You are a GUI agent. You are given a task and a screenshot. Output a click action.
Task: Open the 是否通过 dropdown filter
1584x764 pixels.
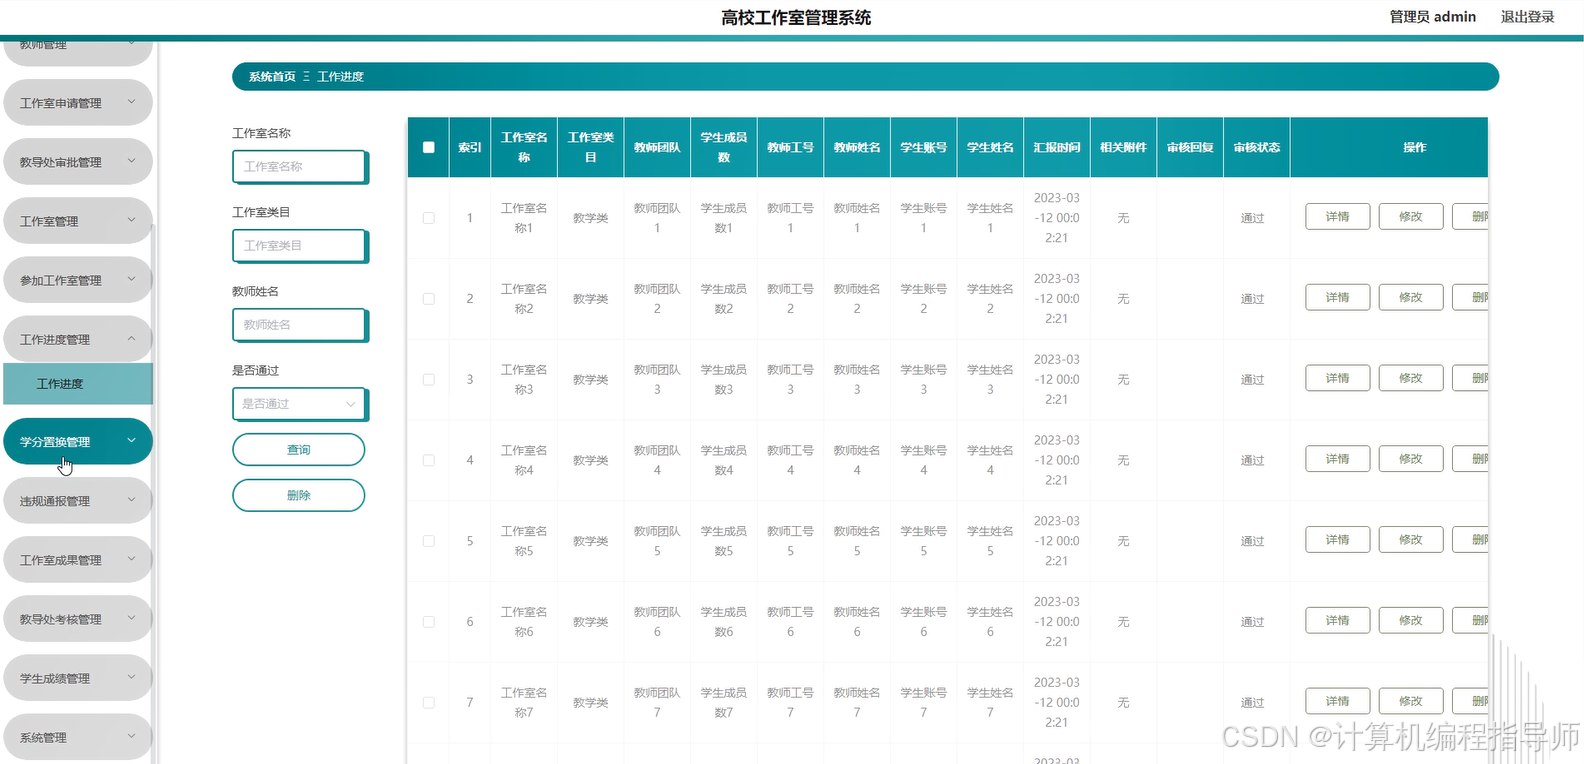click(299, 404)
